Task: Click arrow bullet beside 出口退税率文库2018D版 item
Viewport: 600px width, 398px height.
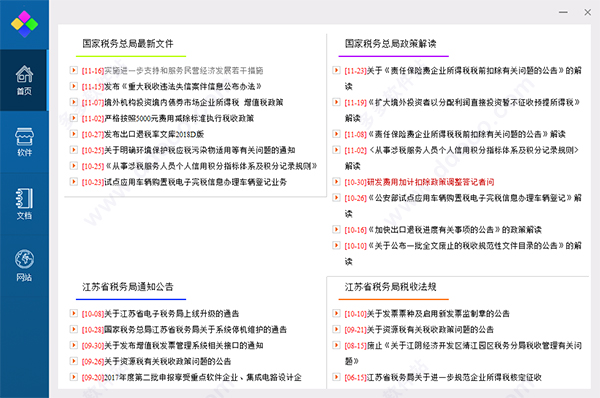Action: 73,134
